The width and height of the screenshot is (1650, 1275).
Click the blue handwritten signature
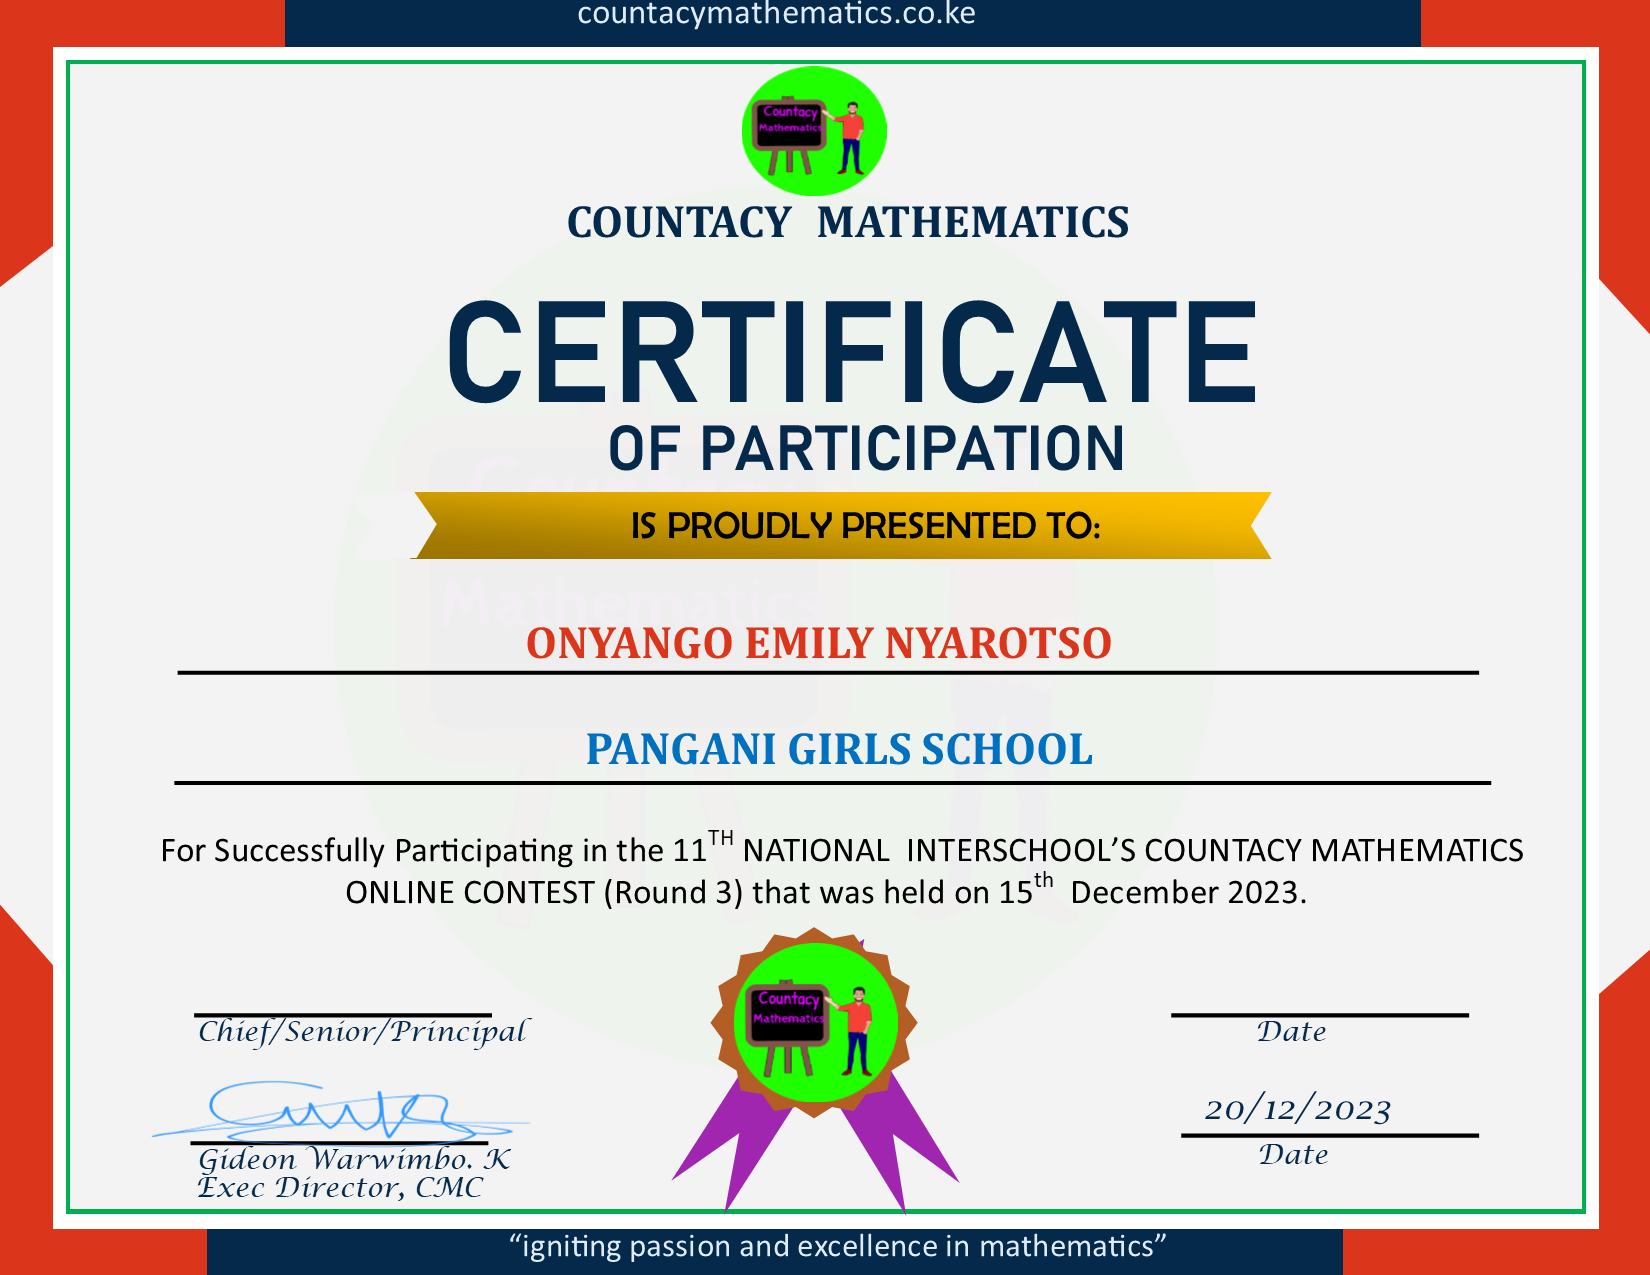tap(340, 1112)
